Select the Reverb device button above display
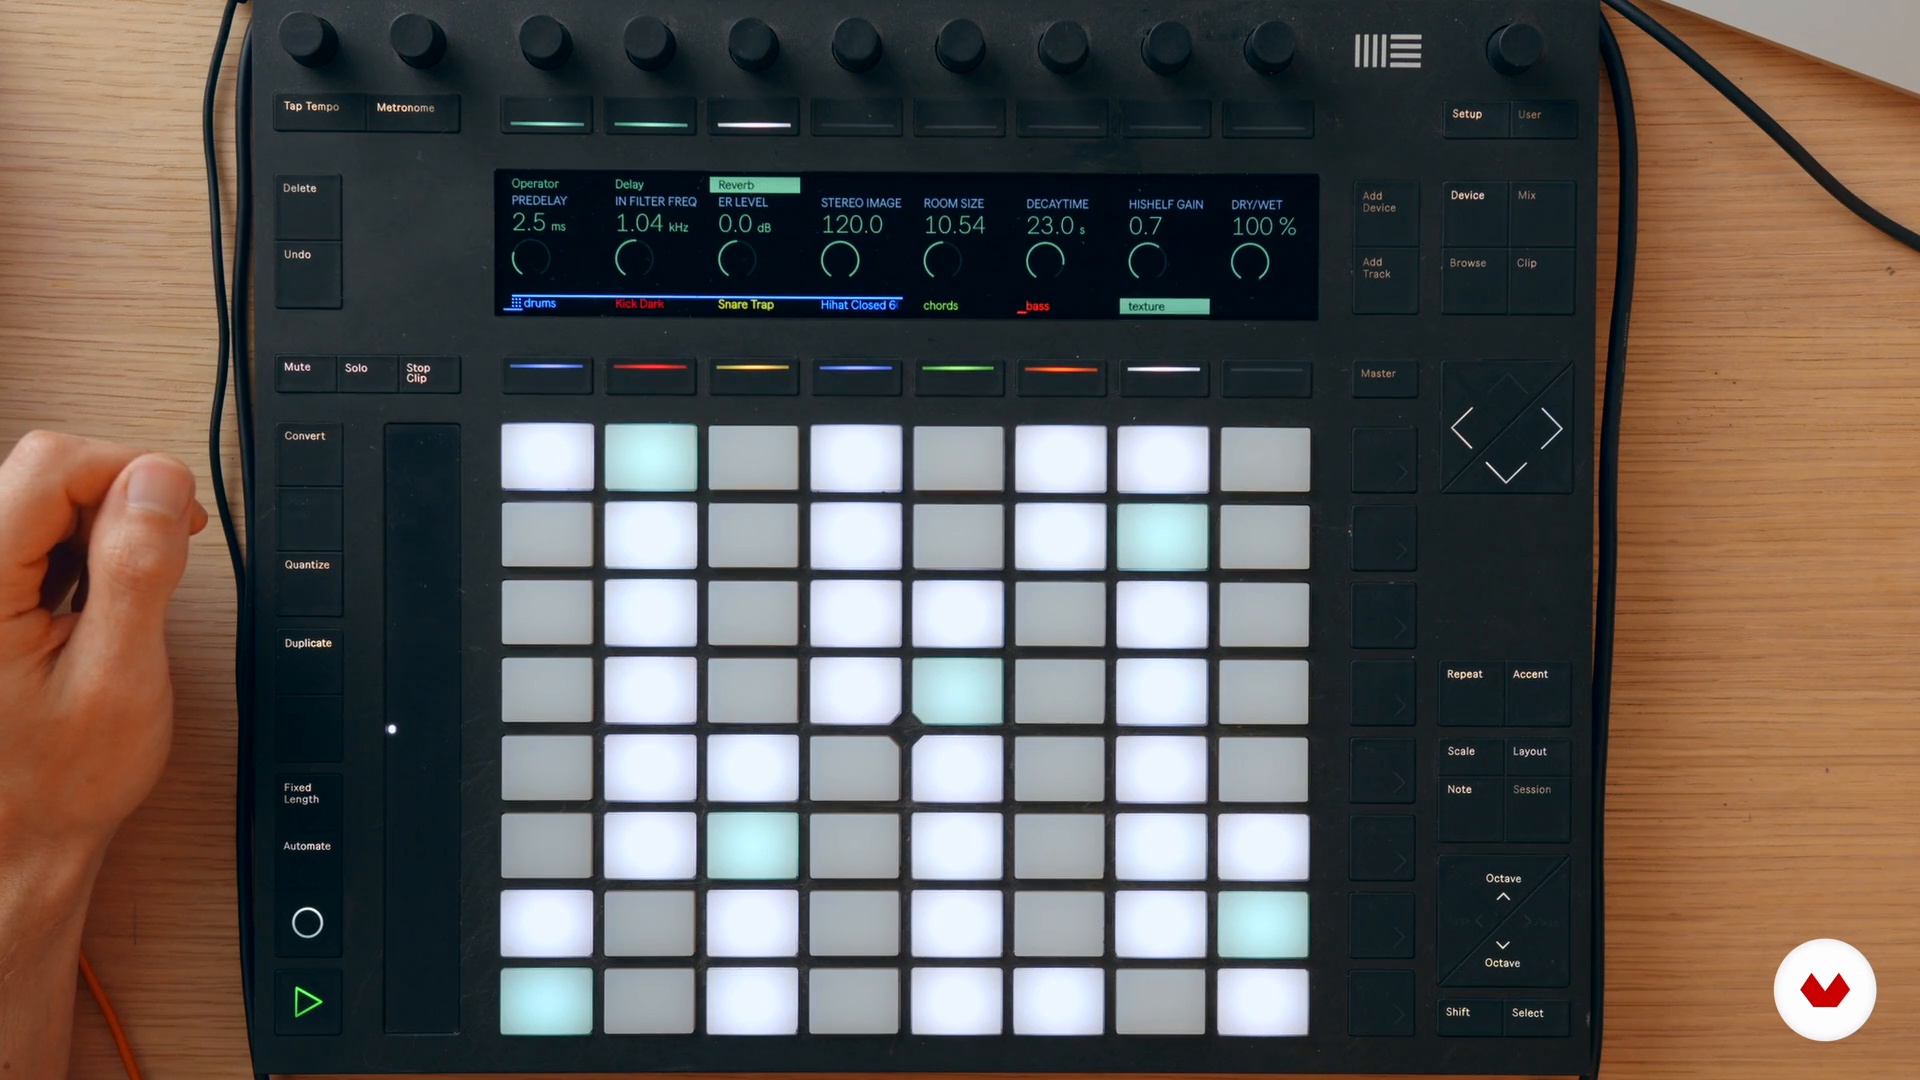 pos(754,116)
